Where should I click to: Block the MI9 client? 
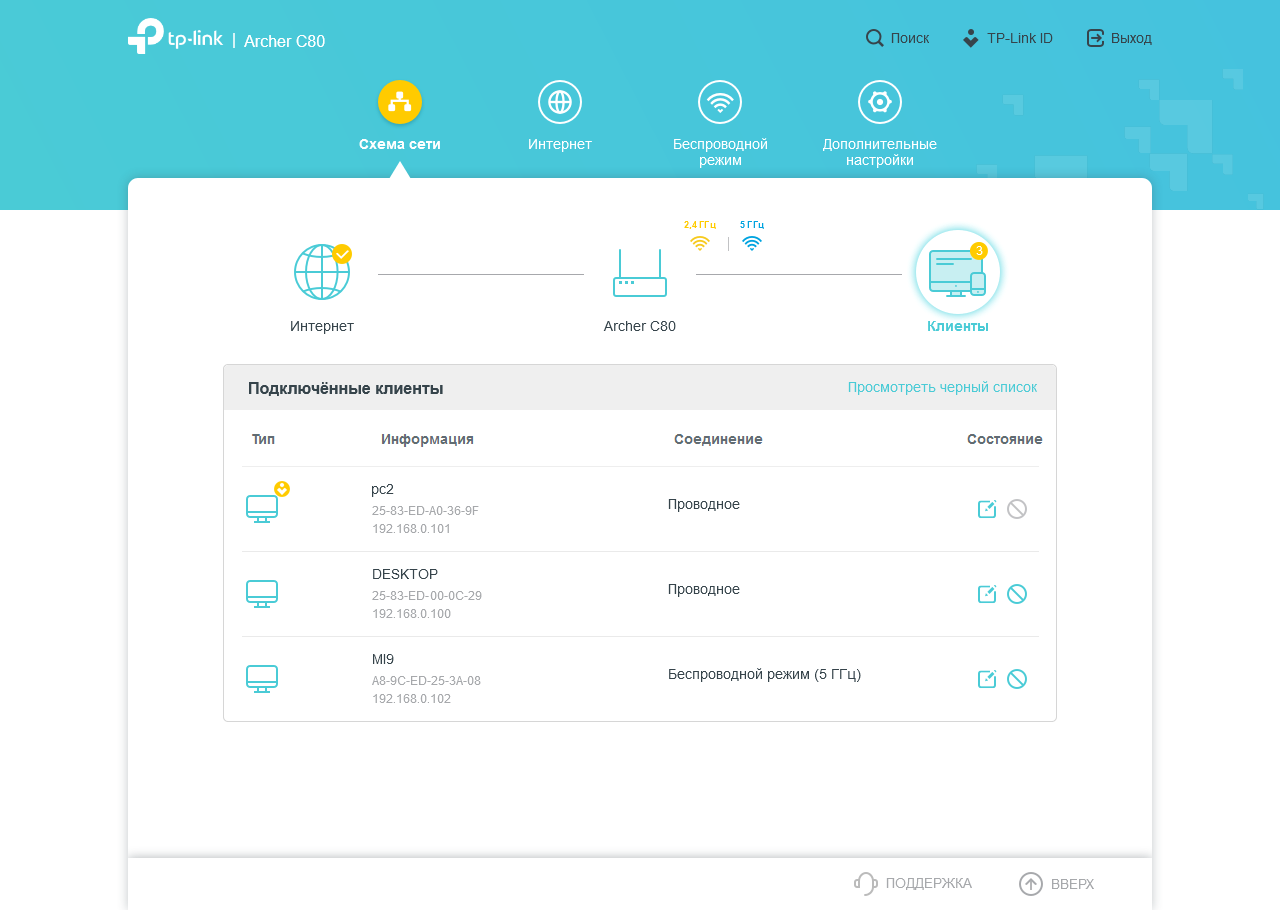1017,679
